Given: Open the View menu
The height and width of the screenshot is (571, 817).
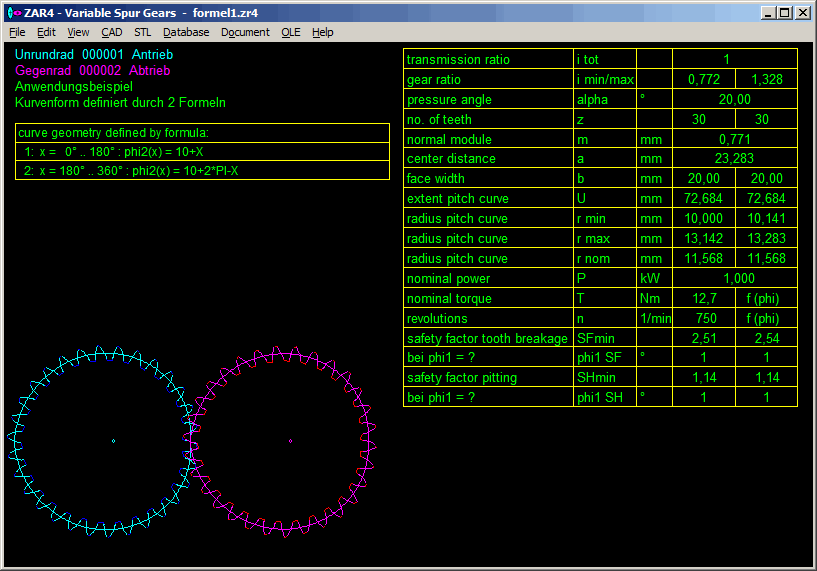Looking at the screenshot, I should (x=78, y=32).
